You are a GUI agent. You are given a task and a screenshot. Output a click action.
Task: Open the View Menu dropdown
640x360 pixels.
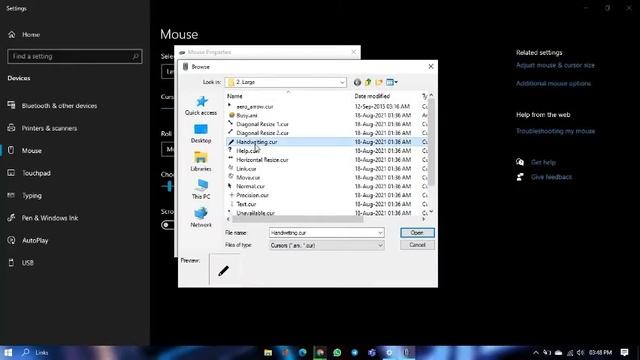point(391,82)
